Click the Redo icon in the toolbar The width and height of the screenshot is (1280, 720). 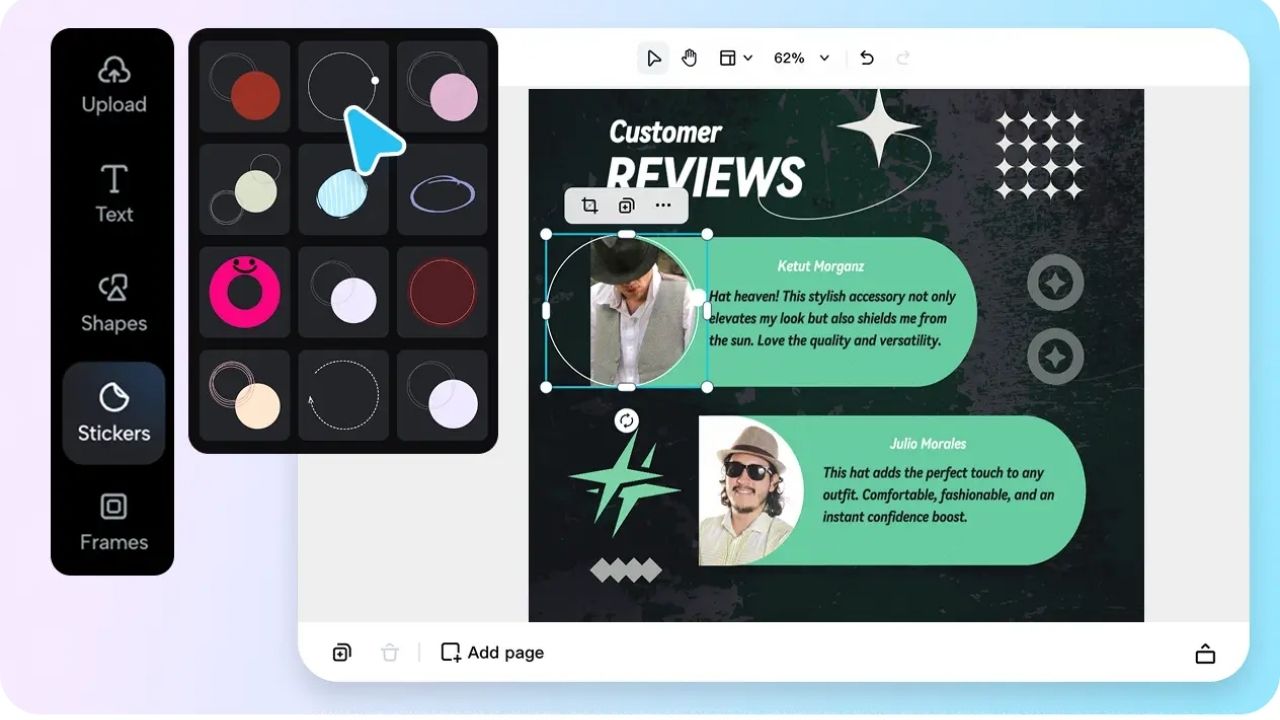[x=902, y=57]
